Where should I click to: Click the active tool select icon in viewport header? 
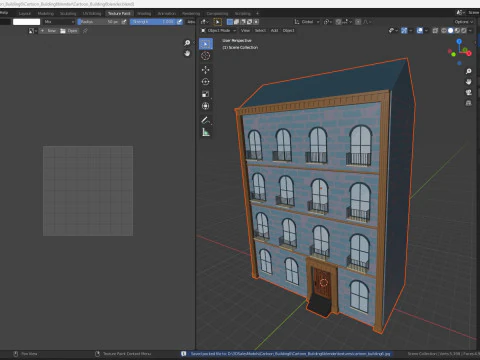(217, 22)
